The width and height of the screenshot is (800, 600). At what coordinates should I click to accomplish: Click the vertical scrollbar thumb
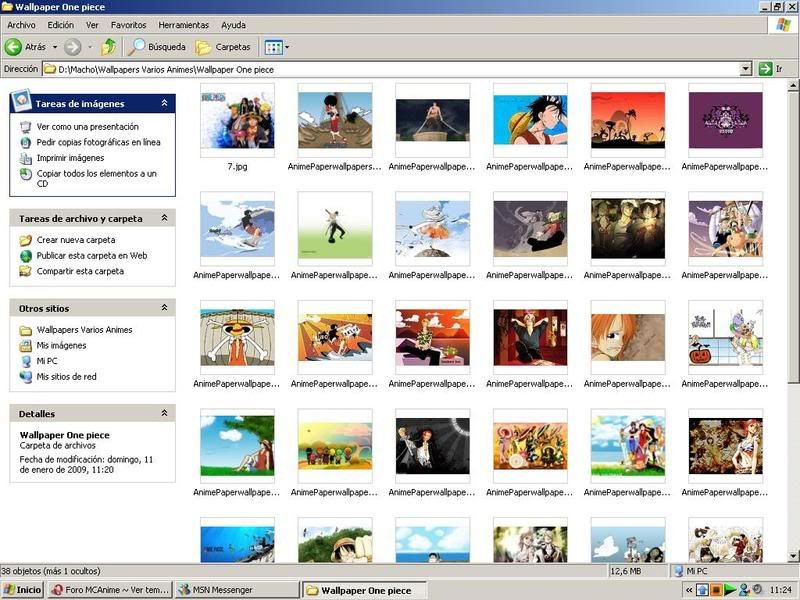[x=793, y=237]
